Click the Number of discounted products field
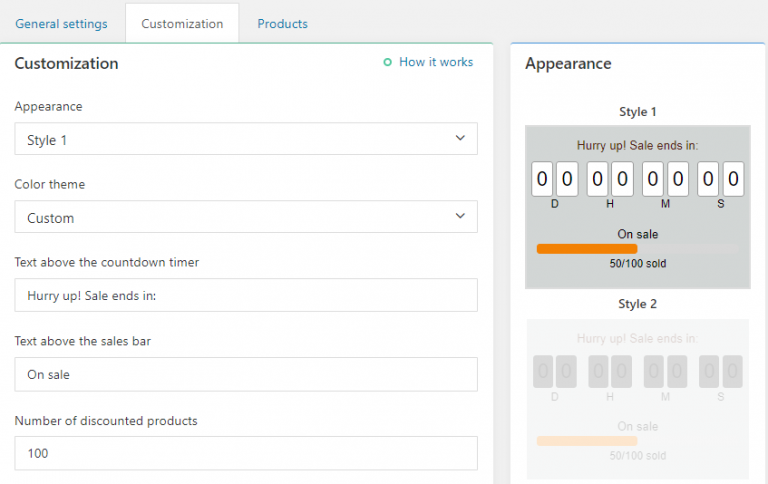The height and width of the screenshot is (484, 768). (246, 453)
